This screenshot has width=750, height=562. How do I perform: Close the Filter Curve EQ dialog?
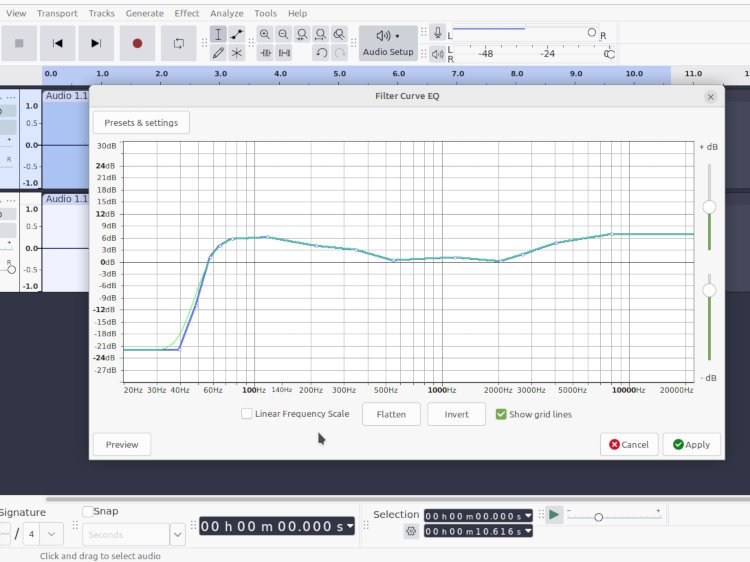(711, 97)
